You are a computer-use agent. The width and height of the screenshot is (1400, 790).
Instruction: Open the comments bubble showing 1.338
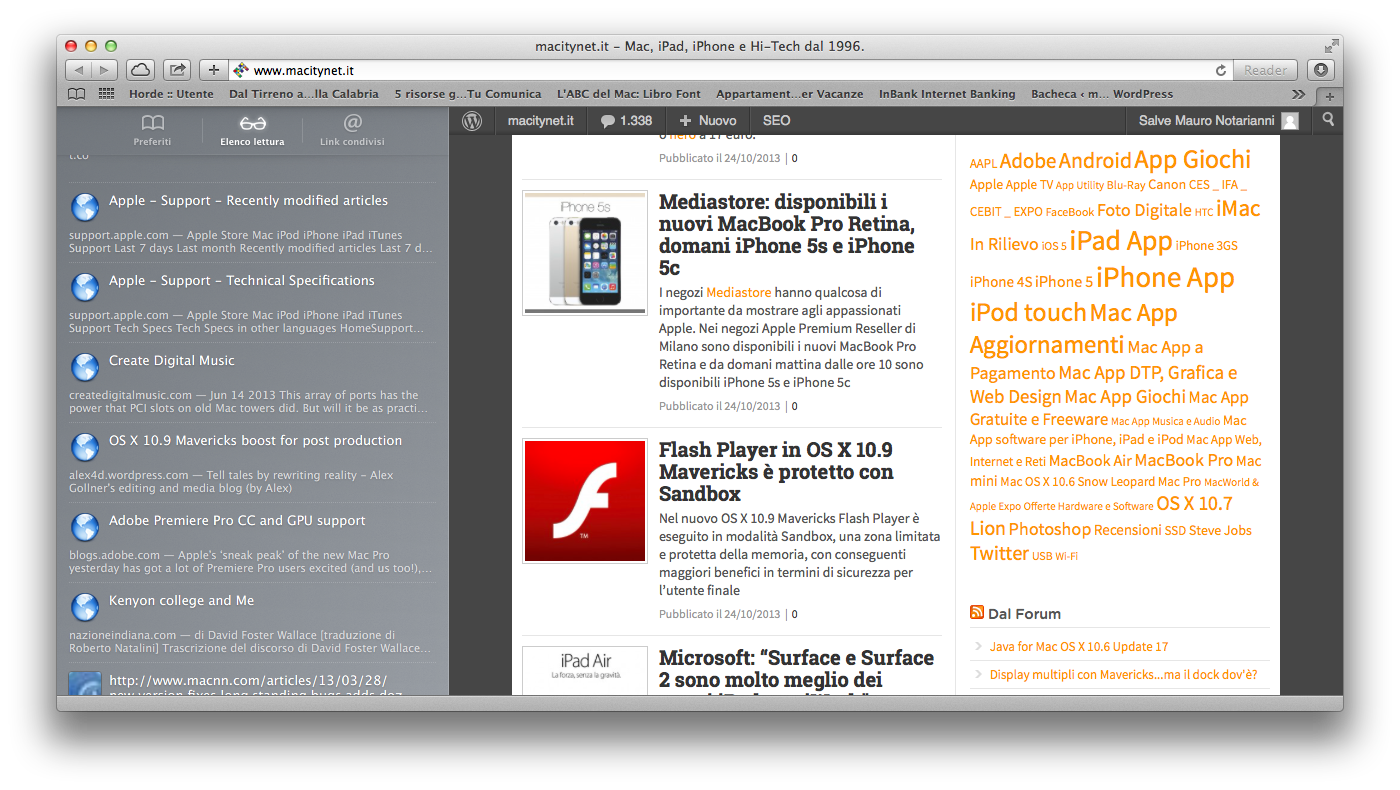pos(626,121)
